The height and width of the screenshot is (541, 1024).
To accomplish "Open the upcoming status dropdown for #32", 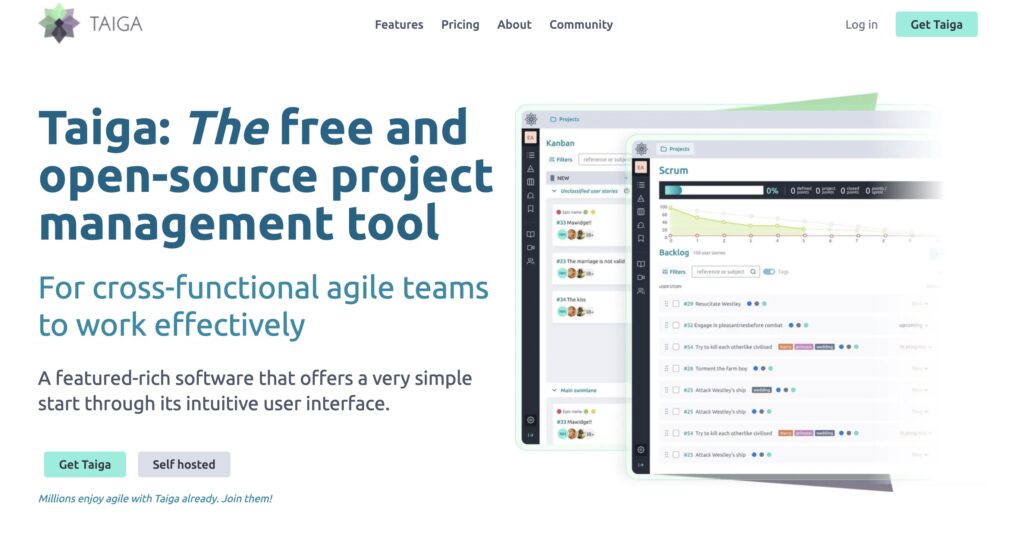I will pyautogui.click(x=913, y=325).
